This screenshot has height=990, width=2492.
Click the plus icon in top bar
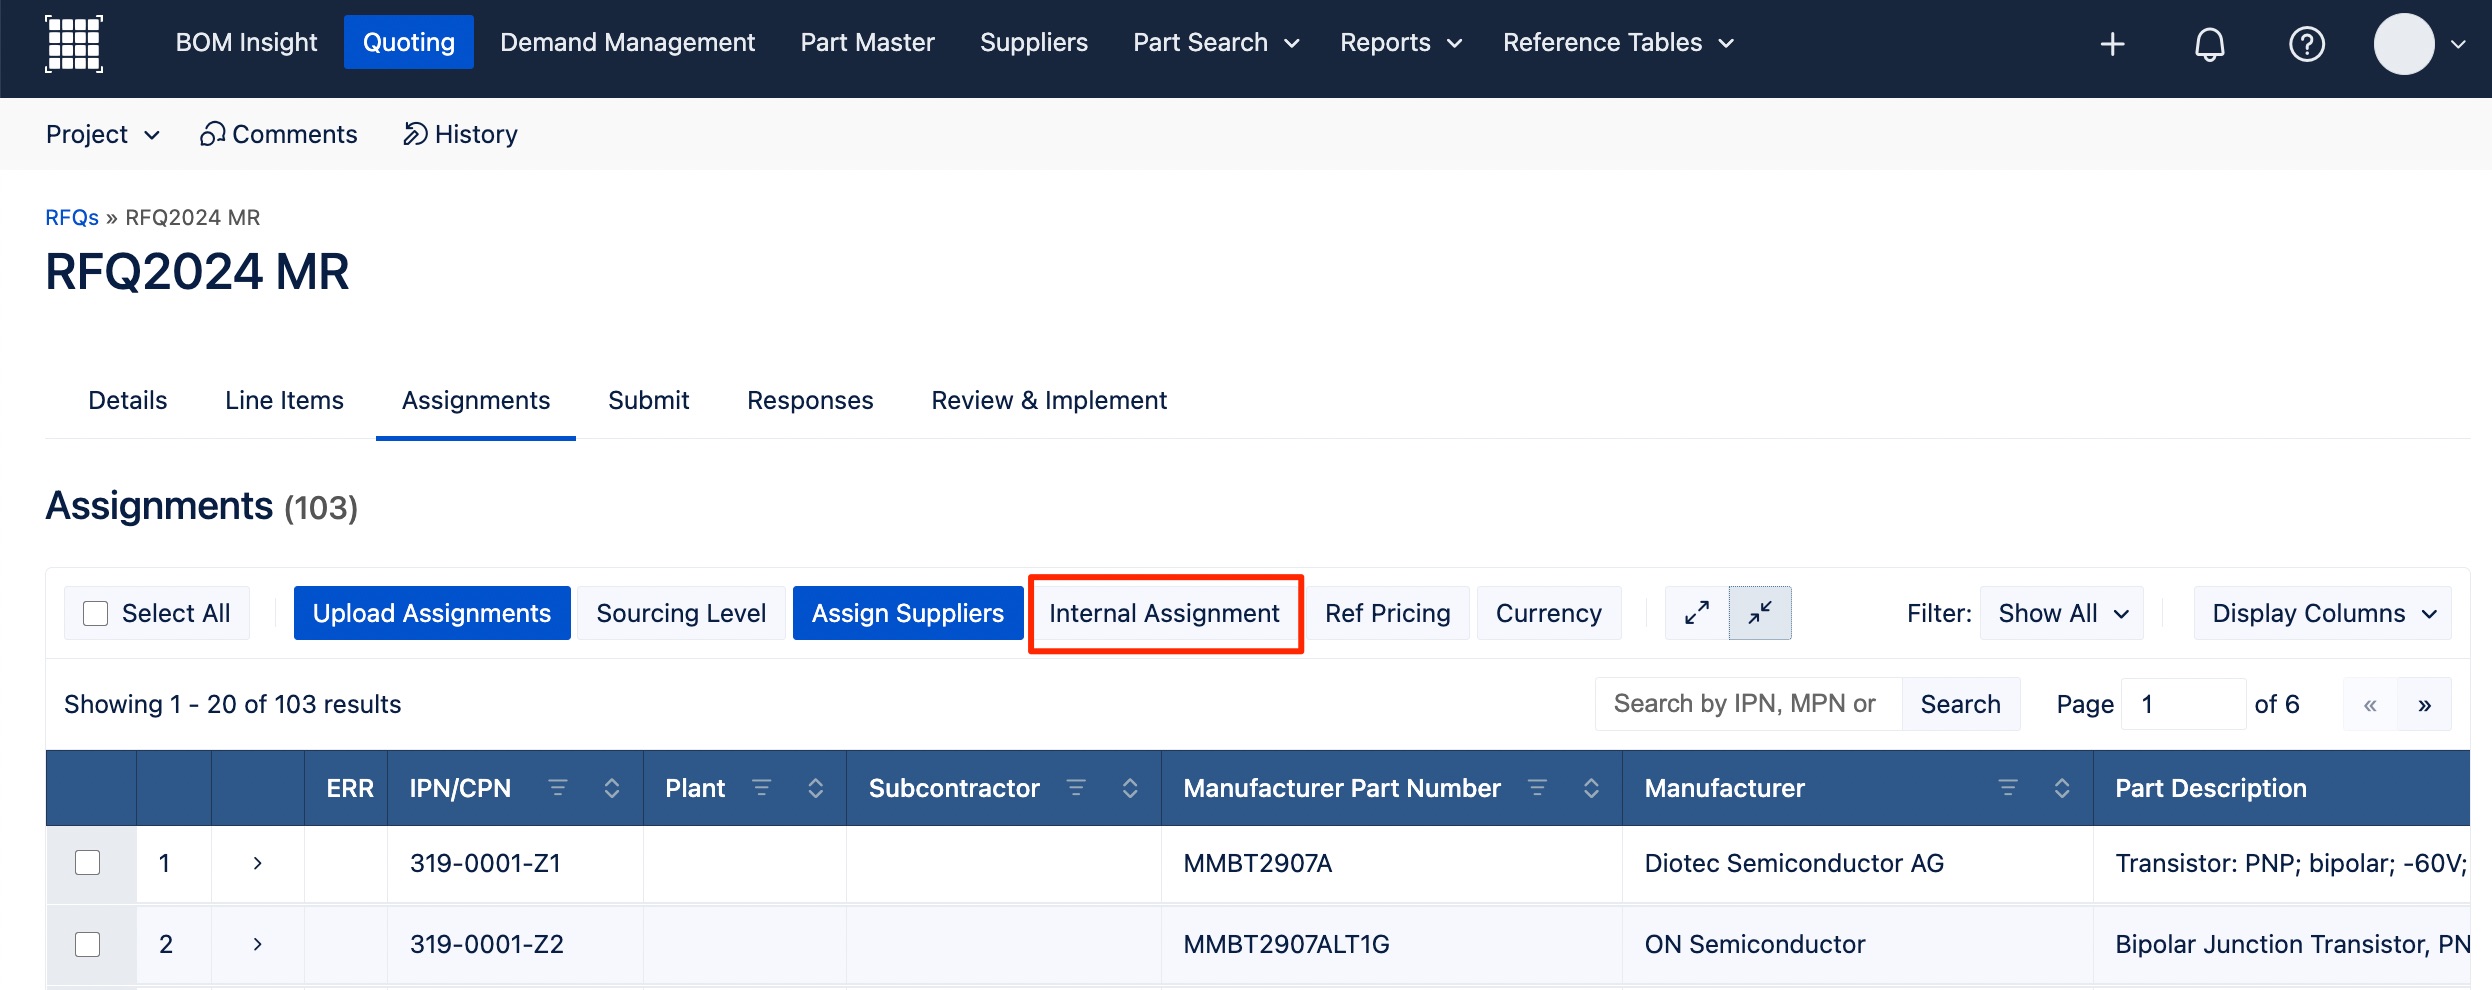click(2112, 44)
